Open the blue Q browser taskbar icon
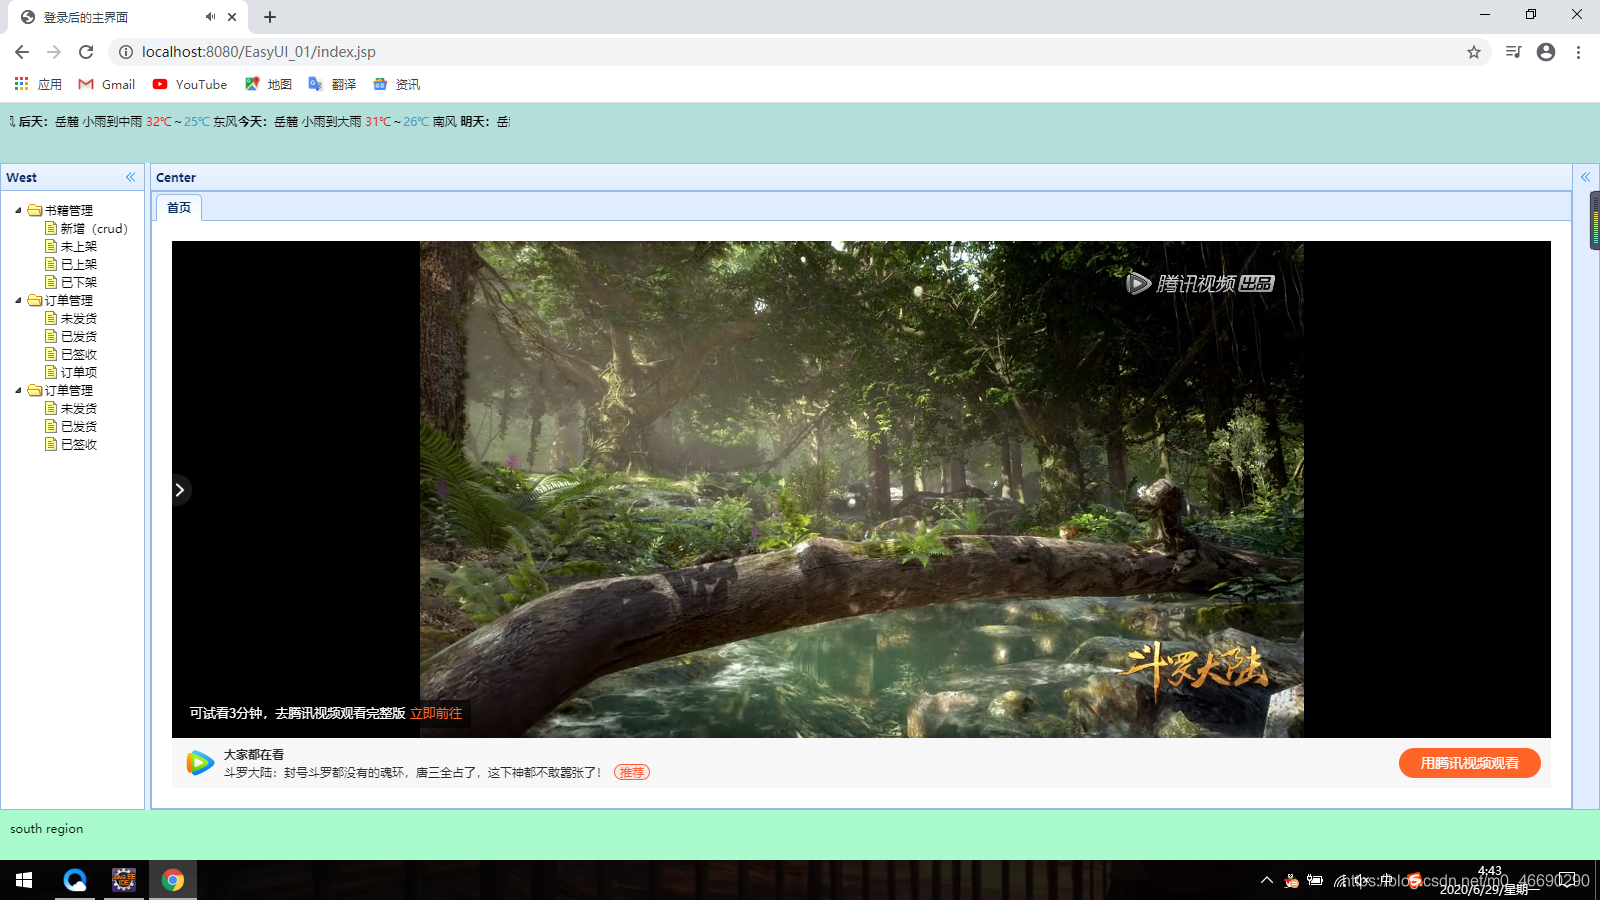The height and width of the screenshot is (900, 1600). (75, 880)
